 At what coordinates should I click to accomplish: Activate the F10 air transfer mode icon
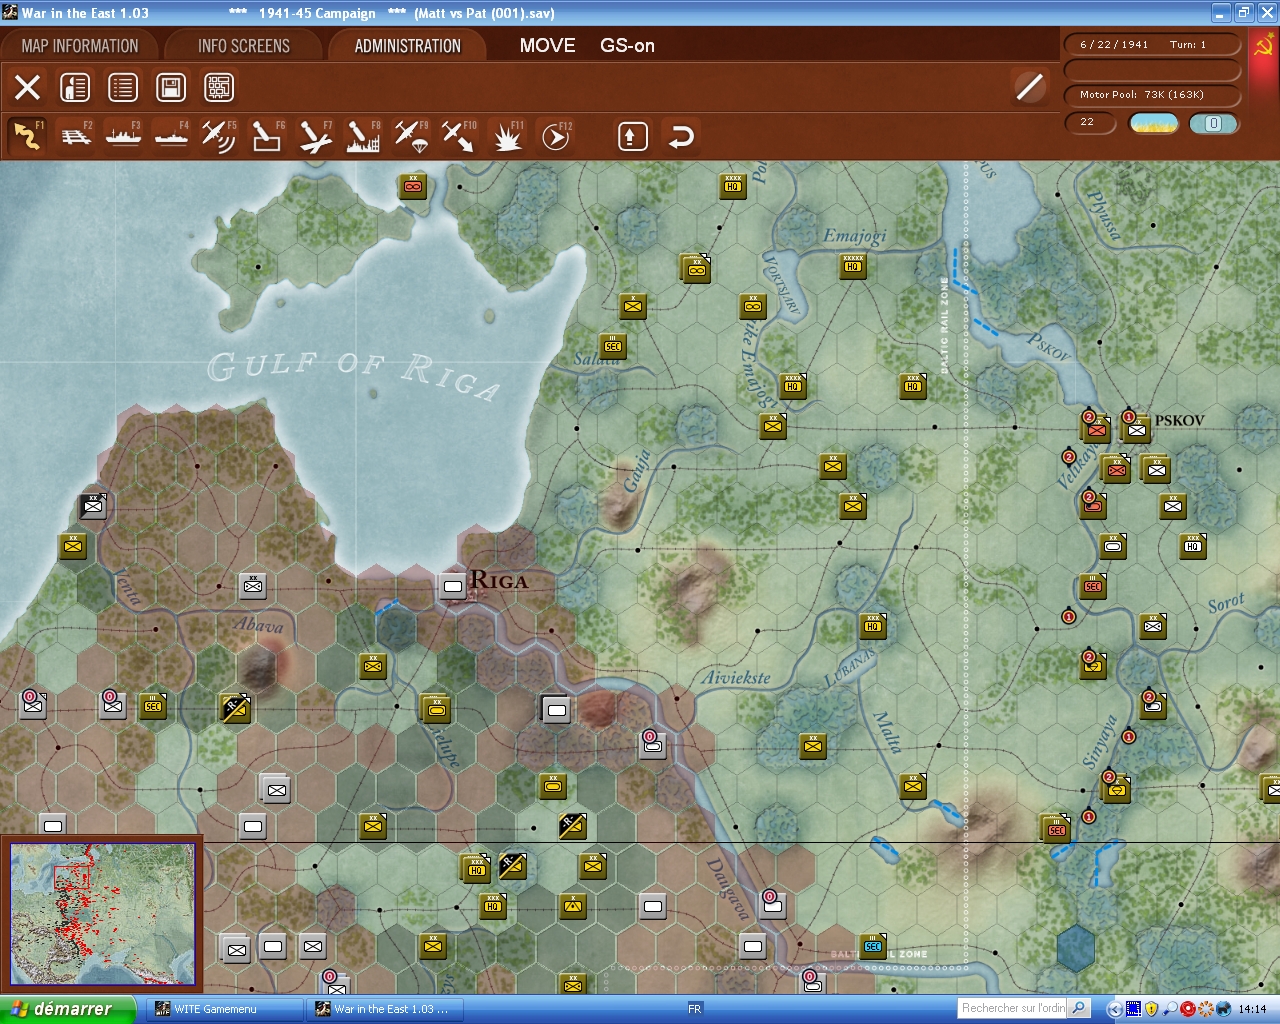[458, 136]
